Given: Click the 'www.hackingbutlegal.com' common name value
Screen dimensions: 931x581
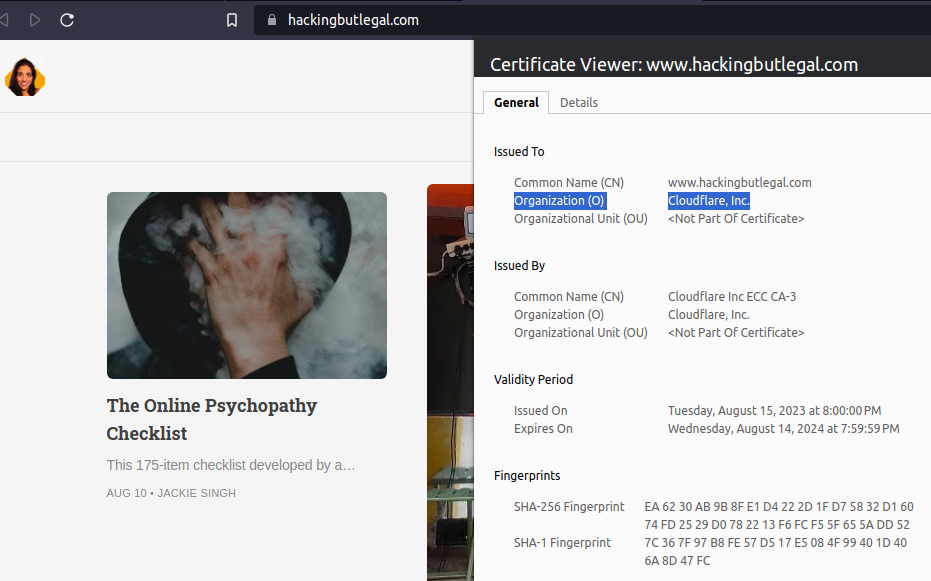Looking at the screenshot, I should point(739,183).
